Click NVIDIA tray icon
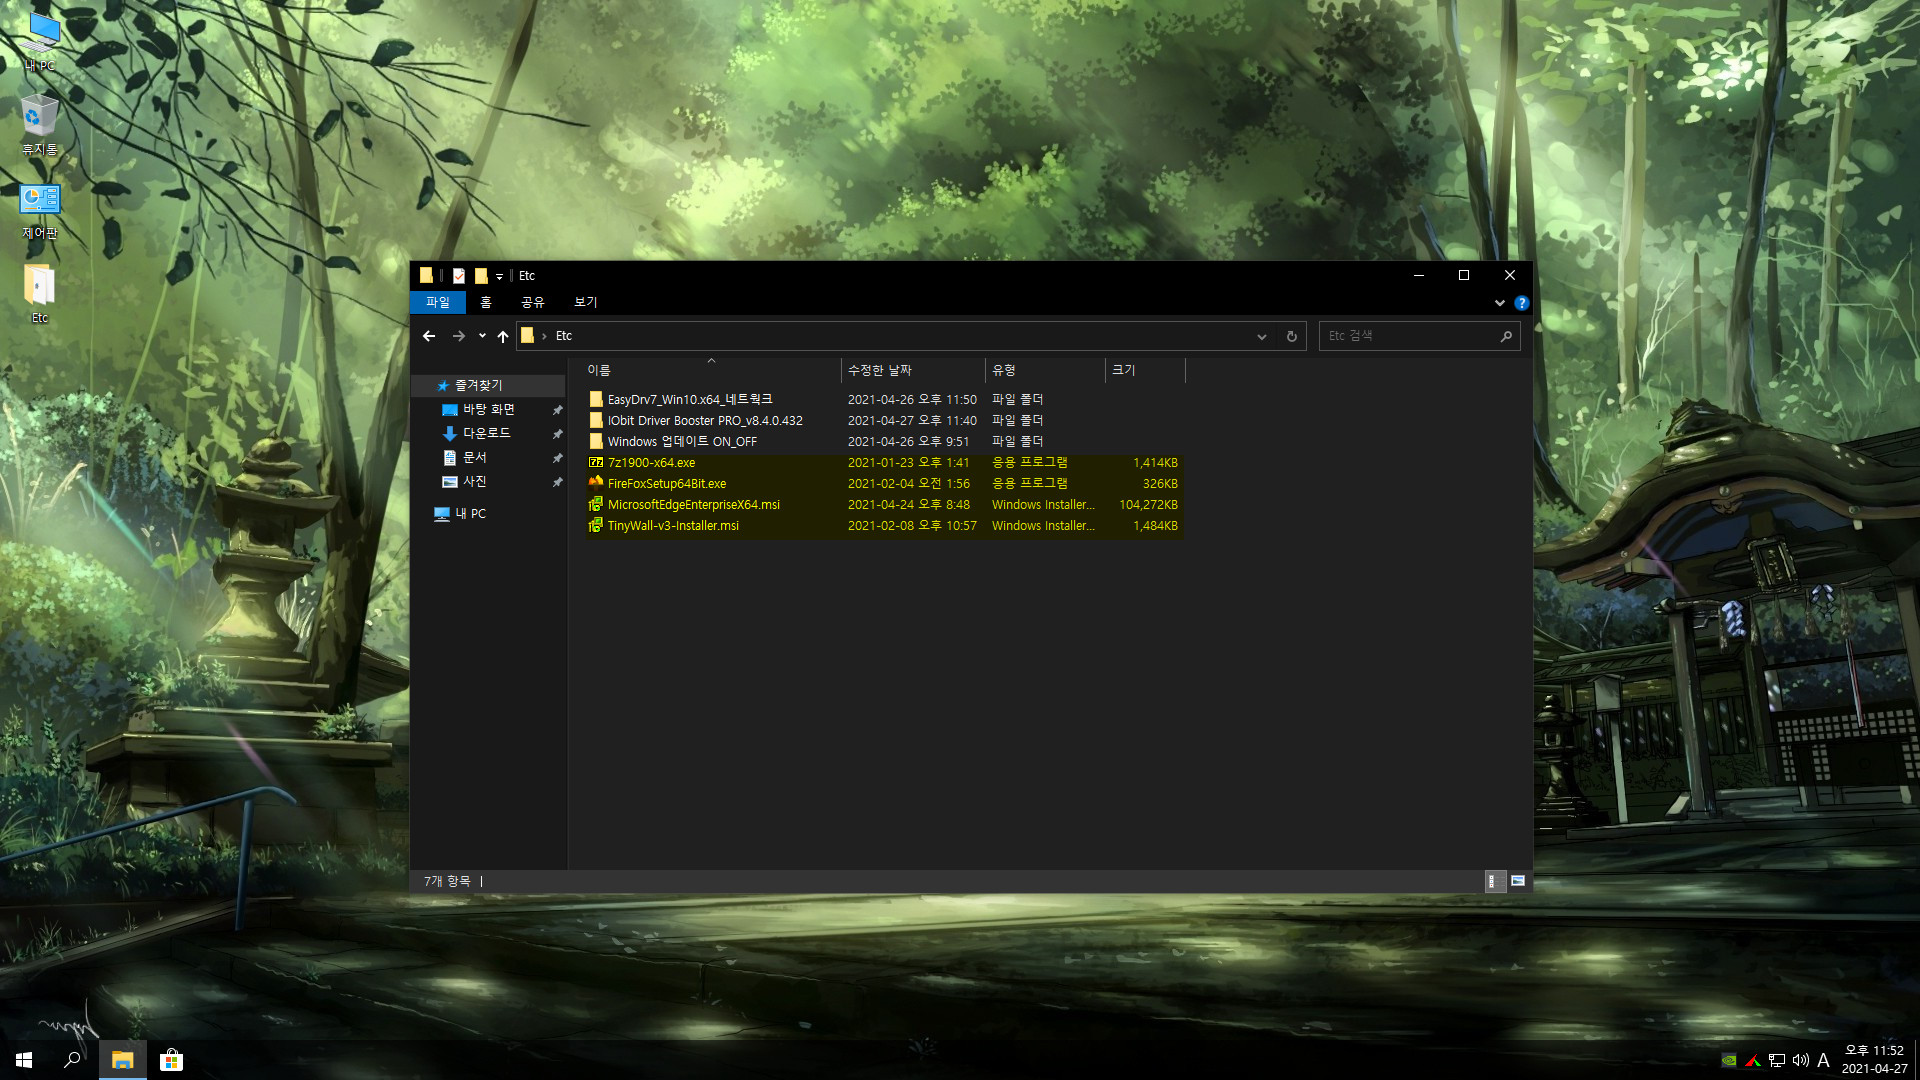The image size is (1920, 1080). (x=1729, y=1061)
